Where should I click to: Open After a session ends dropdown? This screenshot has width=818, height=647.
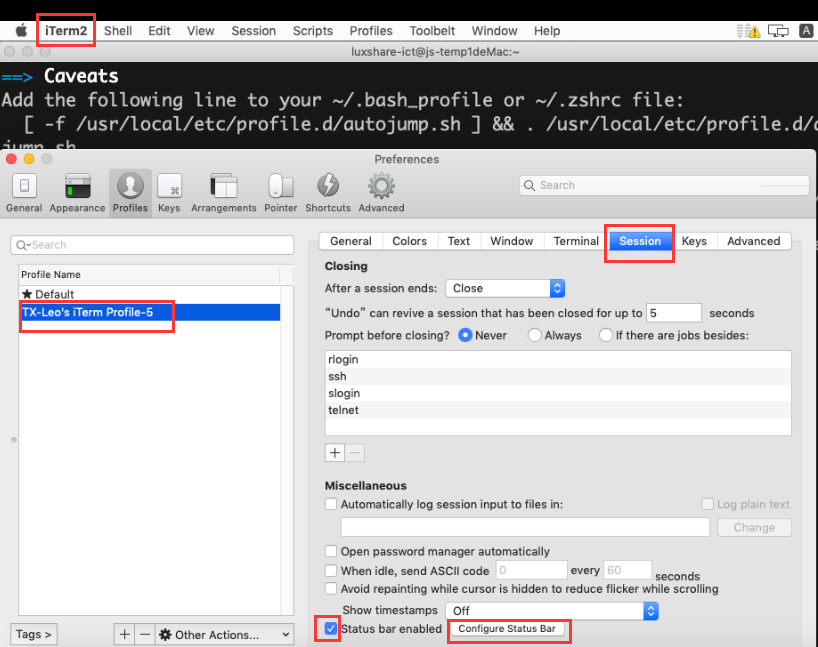click(505, 288)
